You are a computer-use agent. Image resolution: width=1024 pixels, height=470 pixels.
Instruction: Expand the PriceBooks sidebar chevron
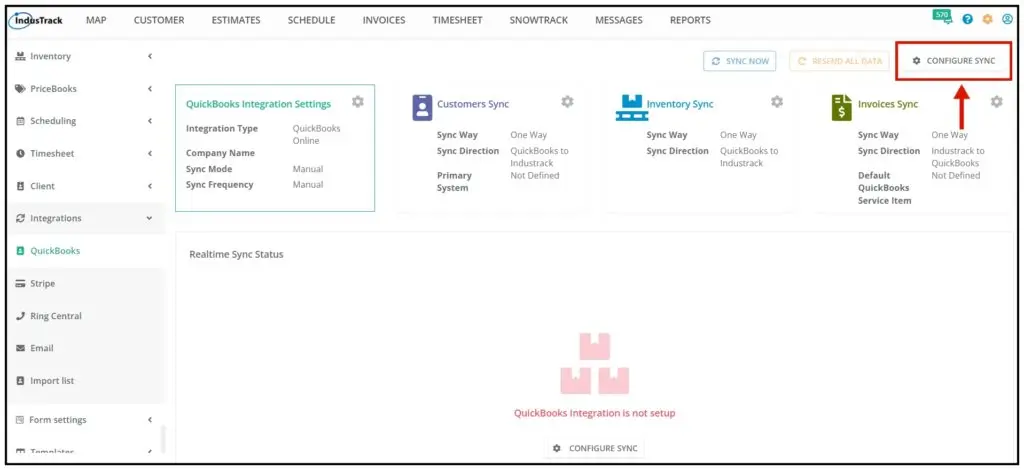point(150,89)
